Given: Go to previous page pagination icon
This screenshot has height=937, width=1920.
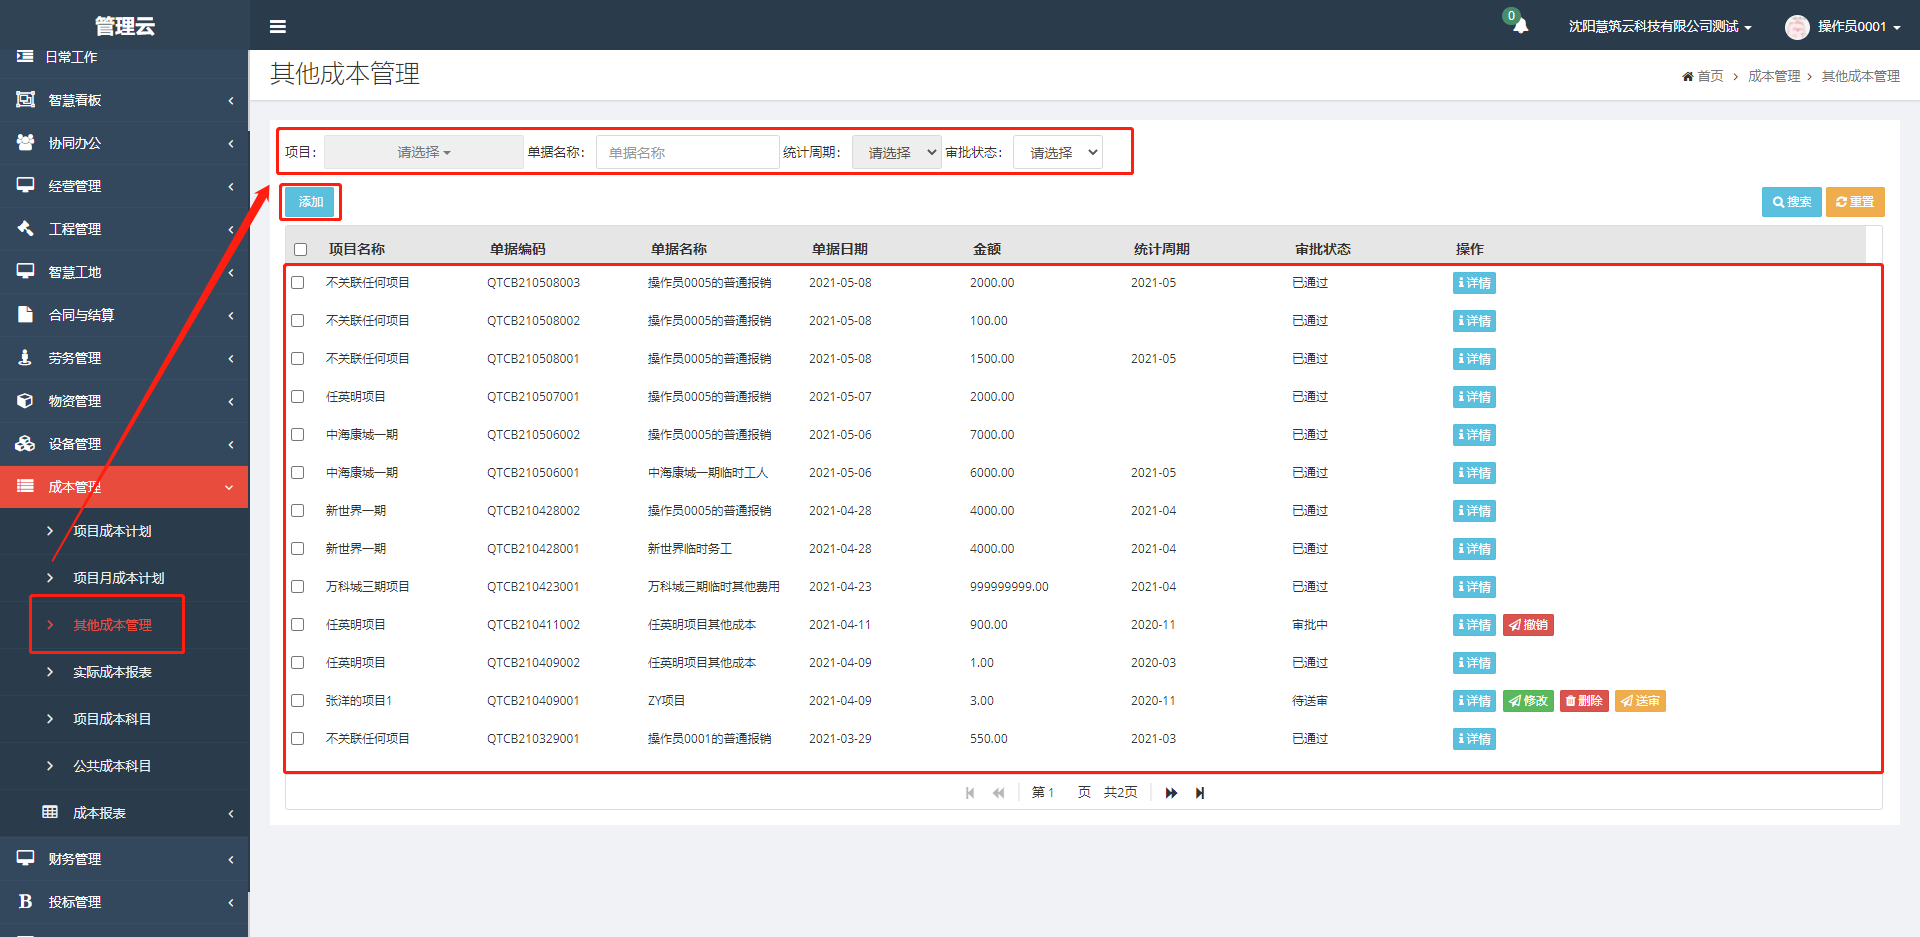Looking at the screenshot, I should (x=998, y=793).
